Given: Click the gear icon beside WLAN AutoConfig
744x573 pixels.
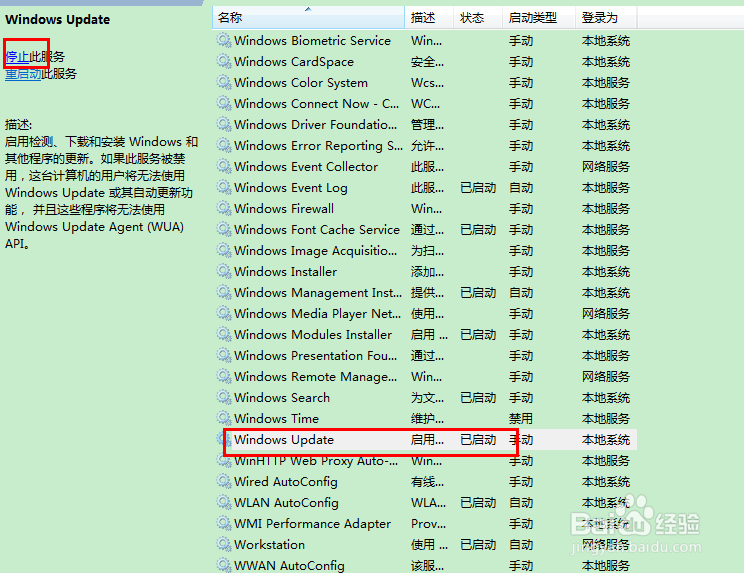Looking at the screenshot, I should [223, 502].
